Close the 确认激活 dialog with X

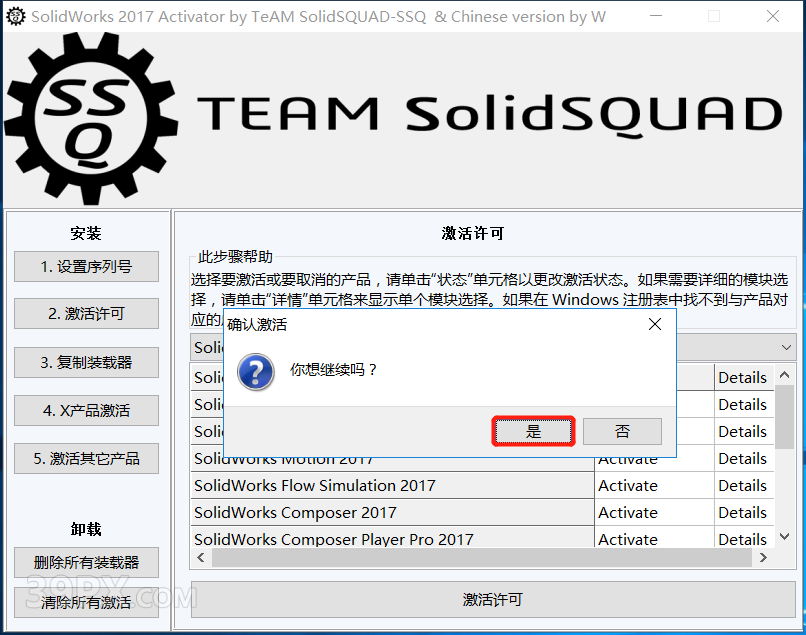click(x=654, y=324)
